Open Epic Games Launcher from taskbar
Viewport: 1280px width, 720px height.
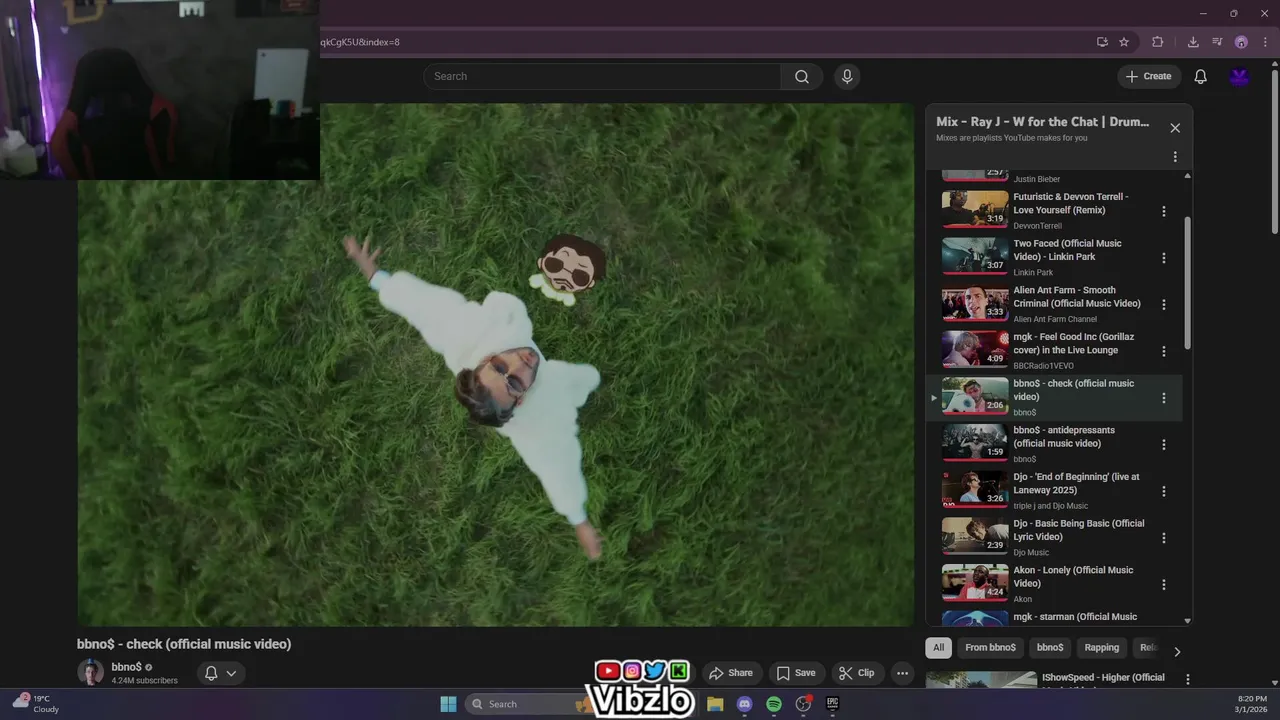[x=832, y=704]
